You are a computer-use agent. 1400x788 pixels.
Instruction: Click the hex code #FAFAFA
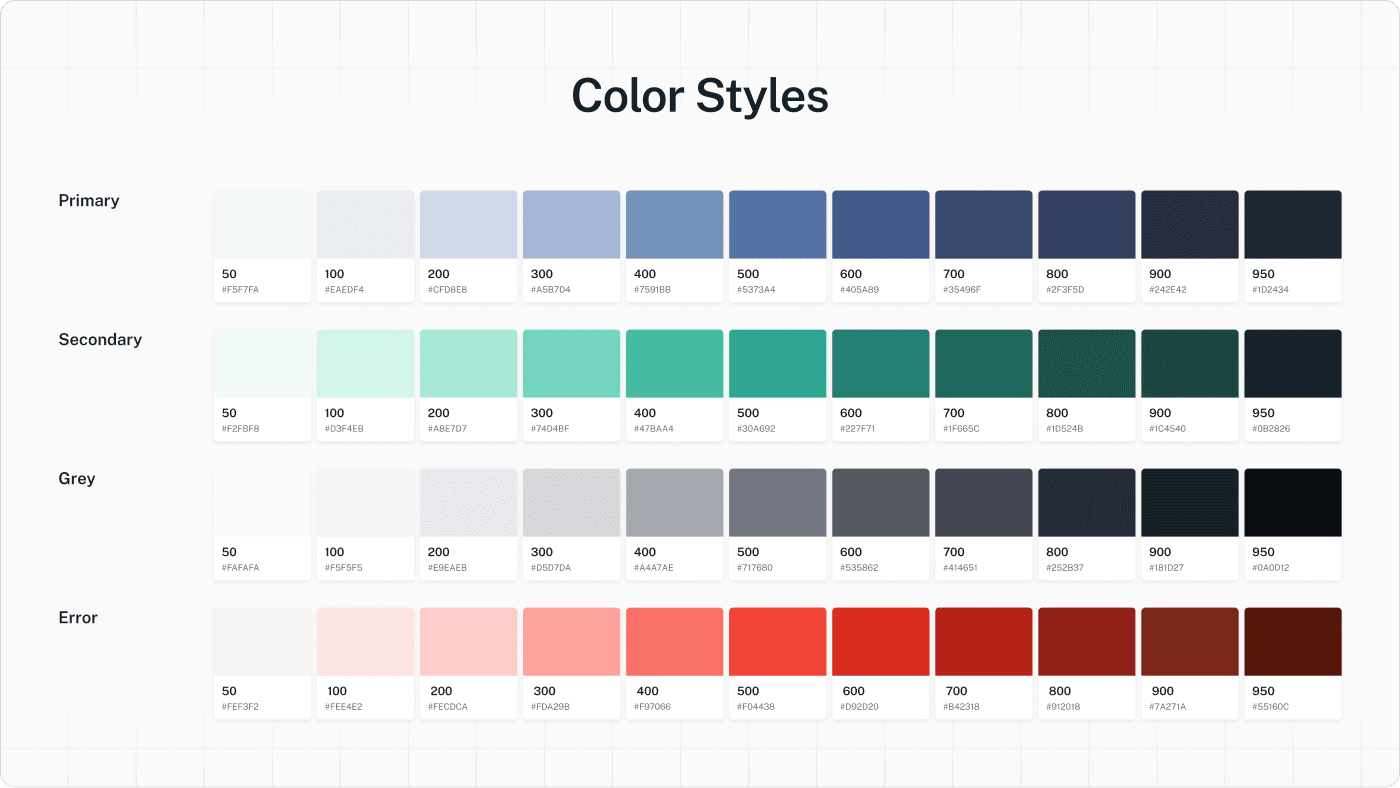[x=240, y=568]
